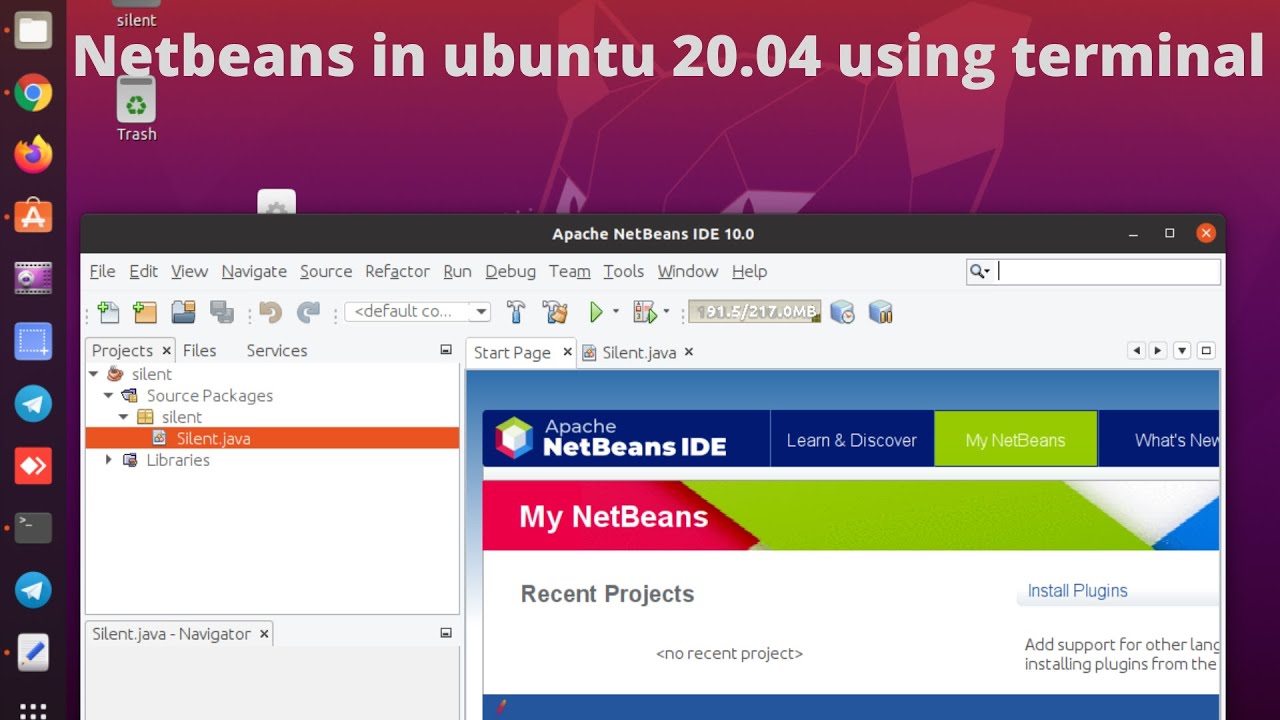Image resolution: width=1280 pixels, height=720 pixels.
Task: Click the Build Project hammer icon
Action: [x=516, y=312]
